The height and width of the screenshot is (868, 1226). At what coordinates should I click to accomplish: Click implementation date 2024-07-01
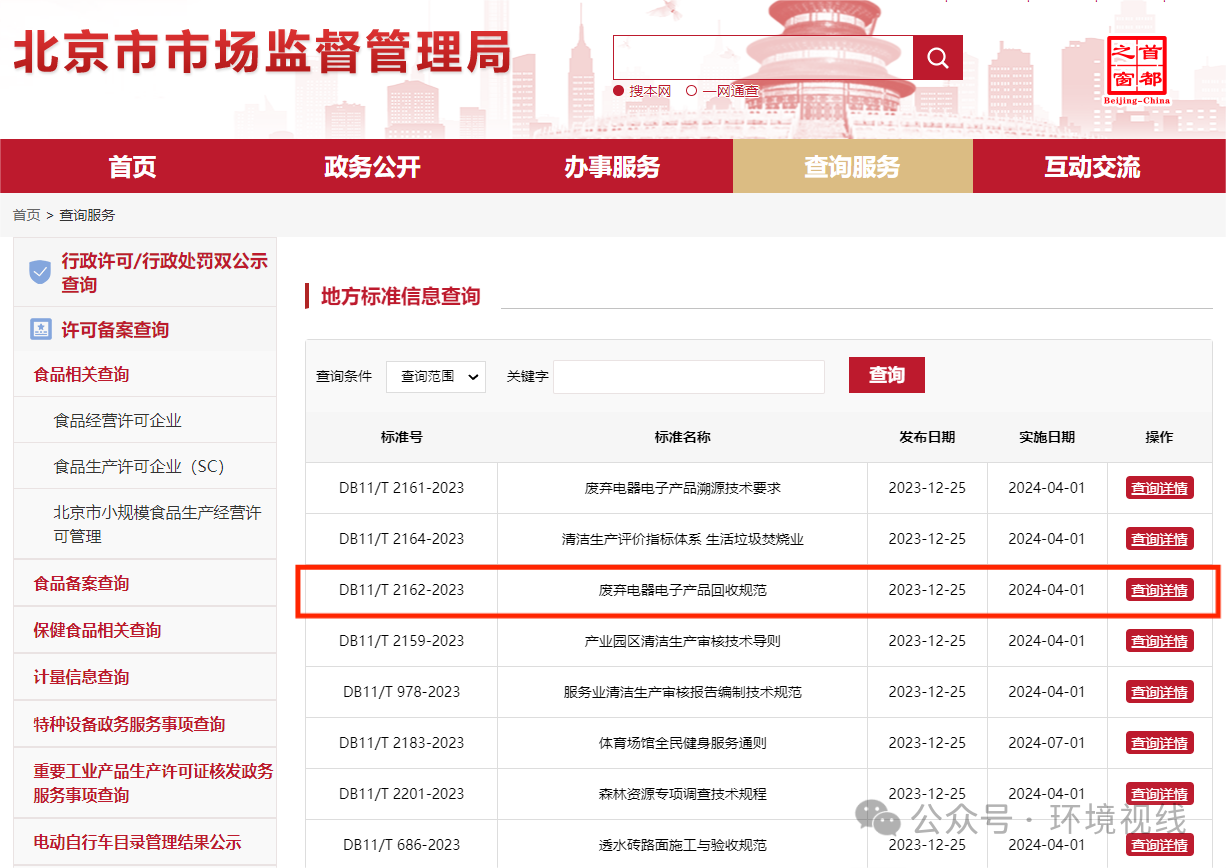click(x=1047, y=743)
